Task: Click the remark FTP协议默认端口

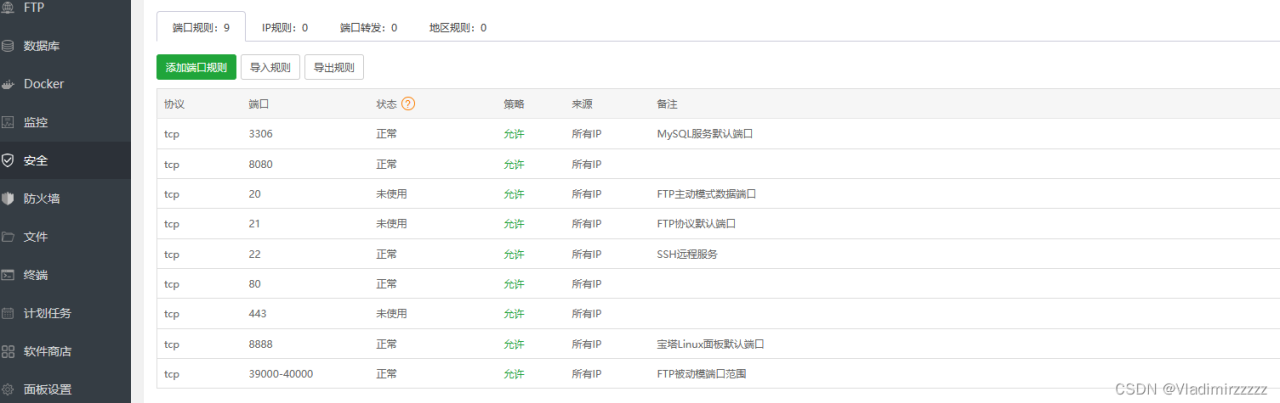Action: click(x=696, y=224)
